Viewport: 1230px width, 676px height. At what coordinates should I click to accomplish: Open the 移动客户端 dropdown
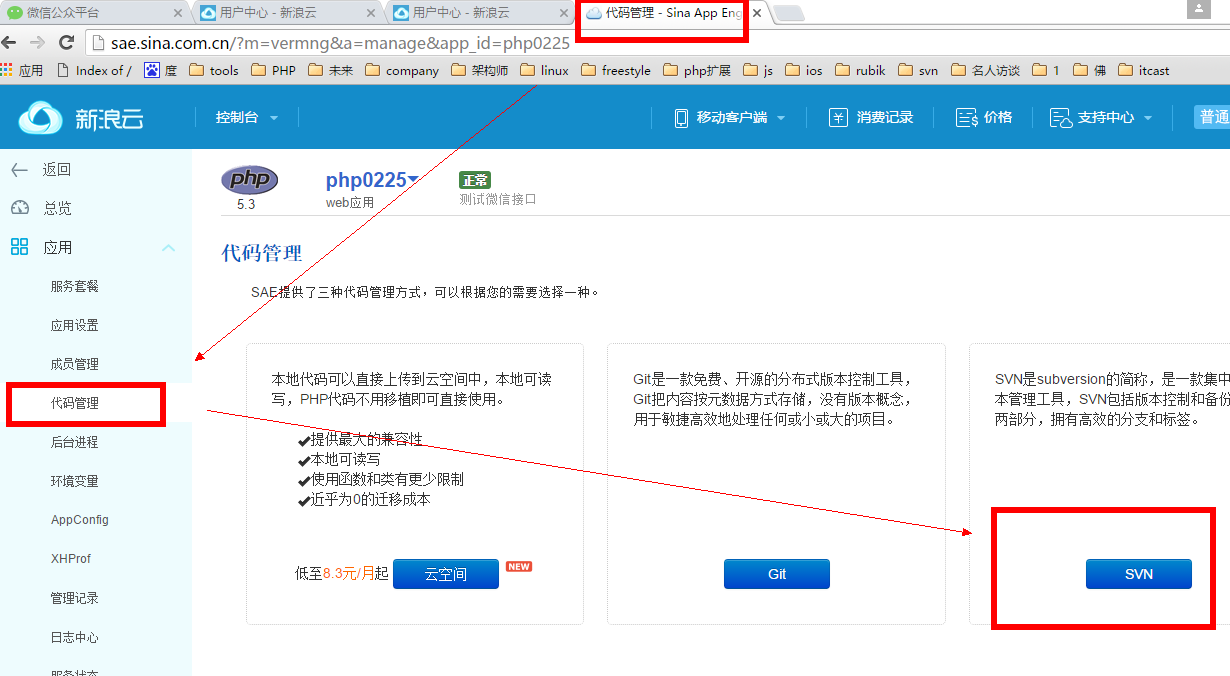pyautogui.click(x=731, y=118)
